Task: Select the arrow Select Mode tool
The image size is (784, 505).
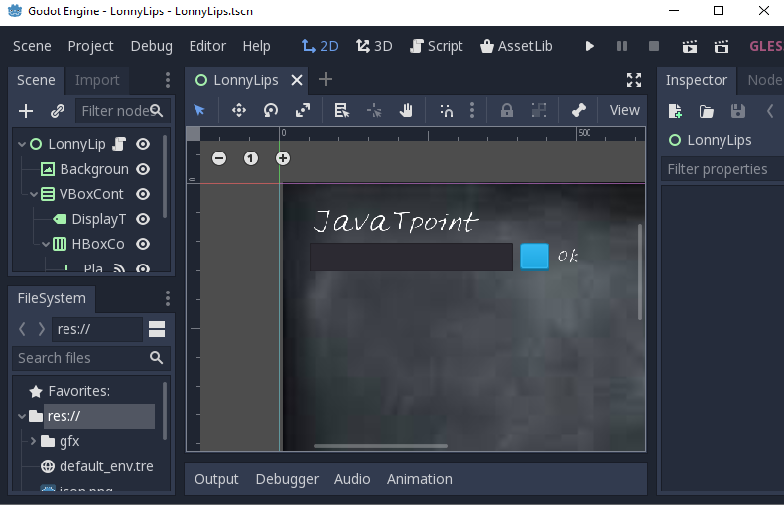Action: click(200, 110)
